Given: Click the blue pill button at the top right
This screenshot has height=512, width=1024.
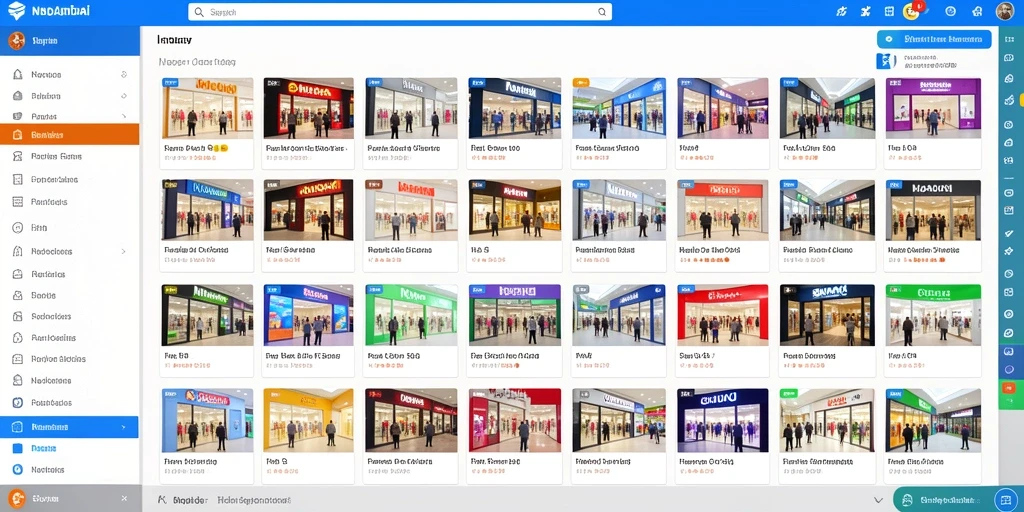Looking at the screenshot, I should pos(934,39).
